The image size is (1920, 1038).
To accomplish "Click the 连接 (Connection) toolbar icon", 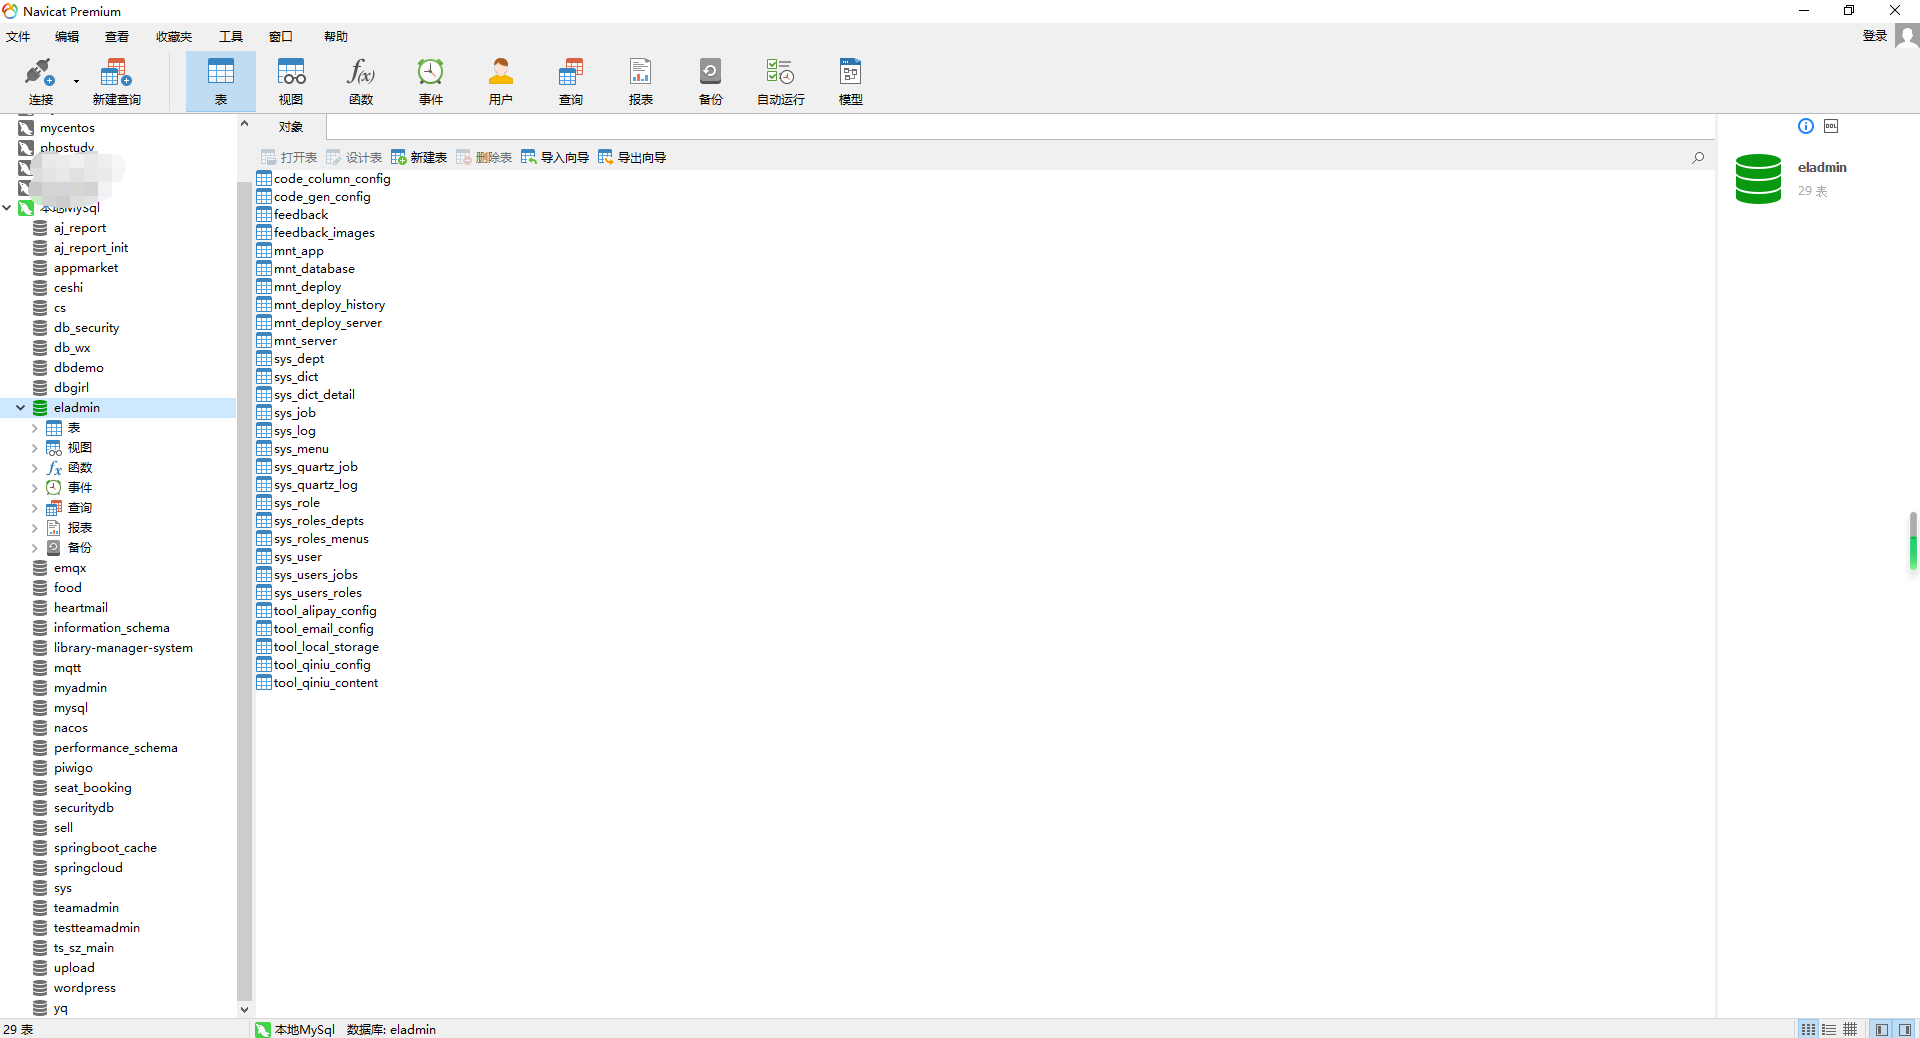I will [40, 81].
